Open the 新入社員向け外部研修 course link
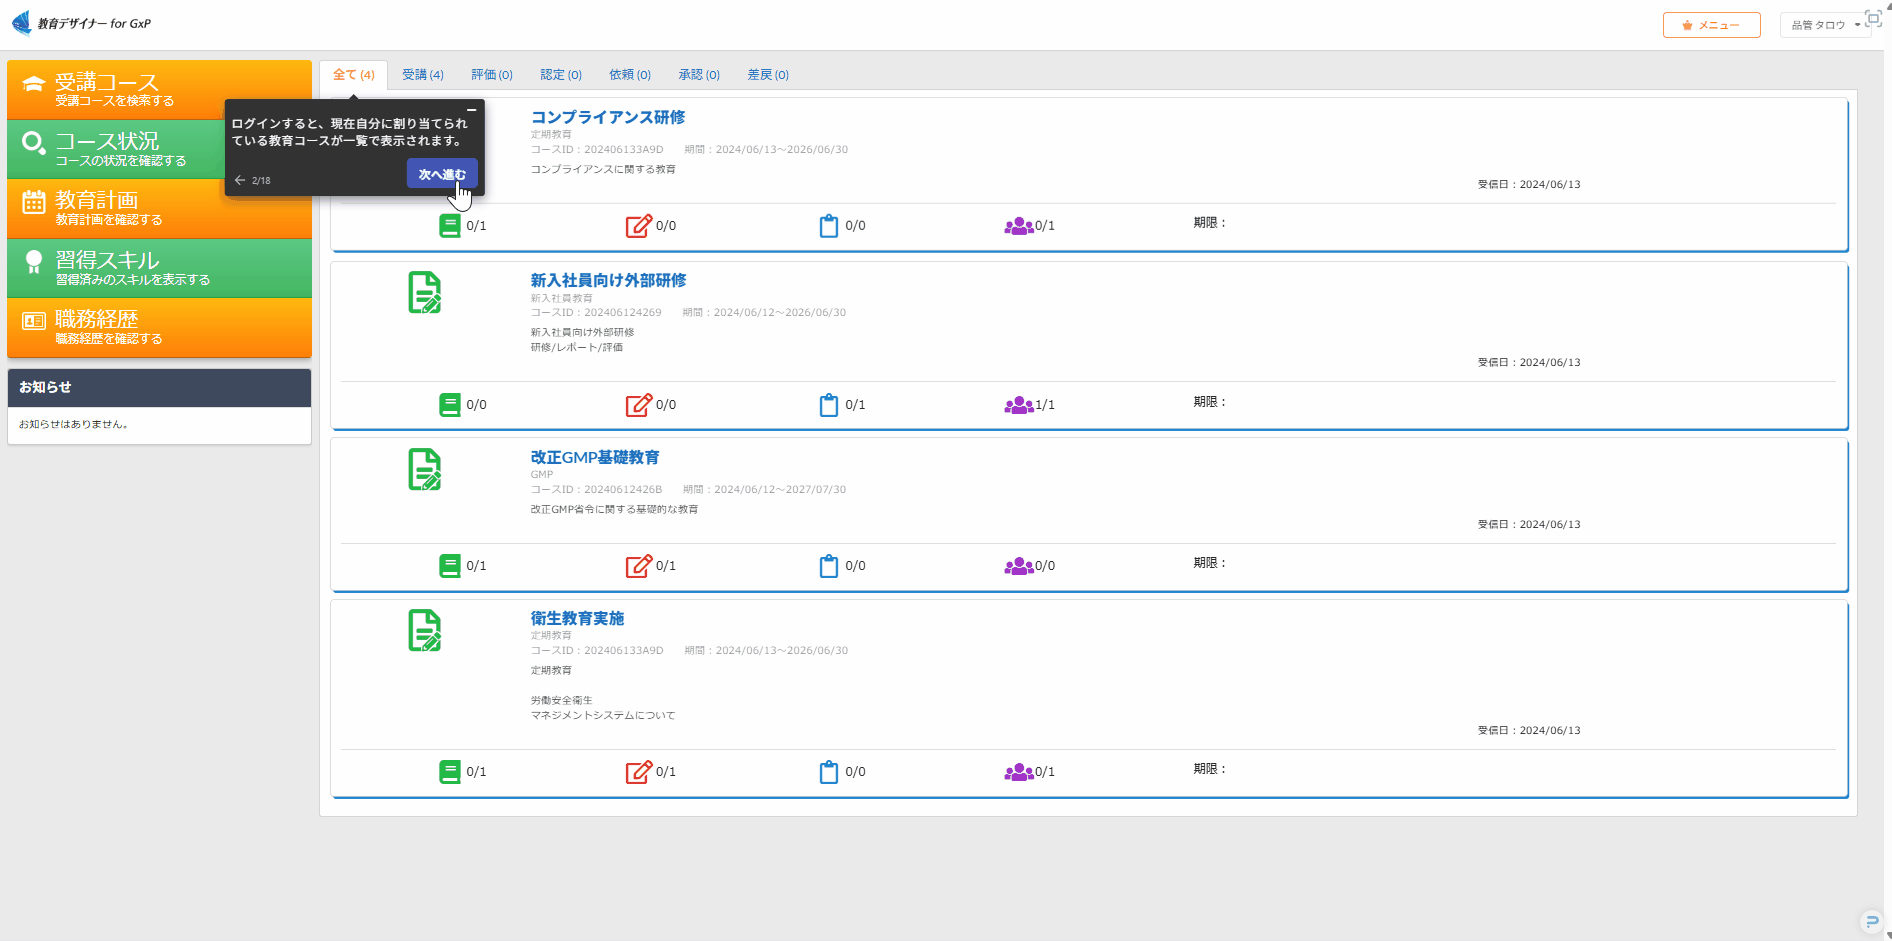The height and width of the screenshot is (941, 1892). [608, 280]
